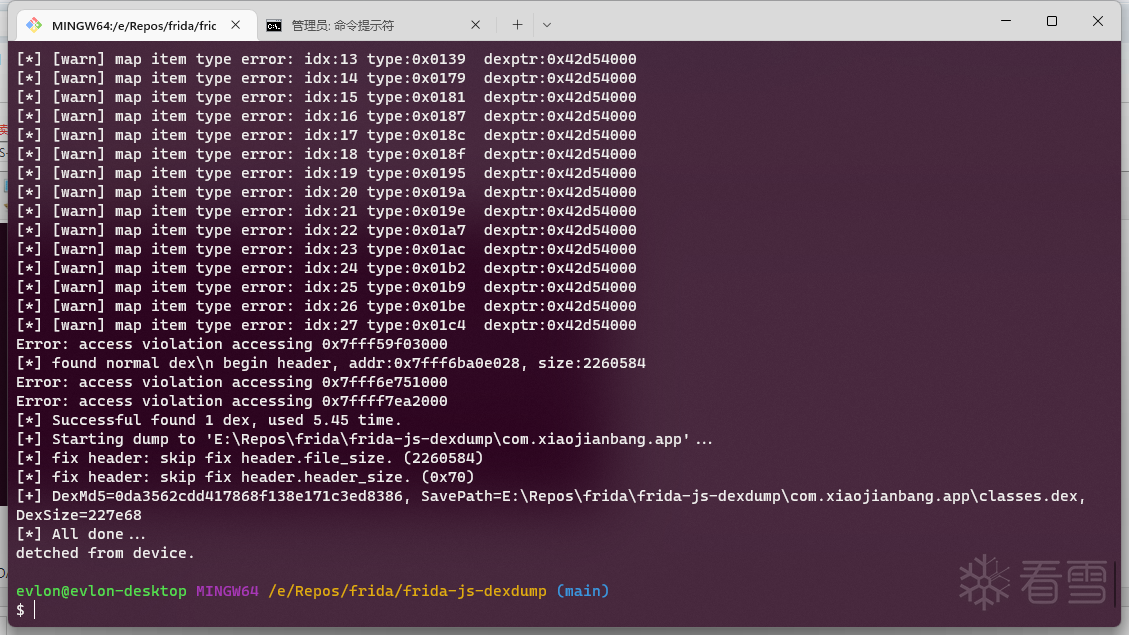Maximize the terminal window

[1052, 21]
